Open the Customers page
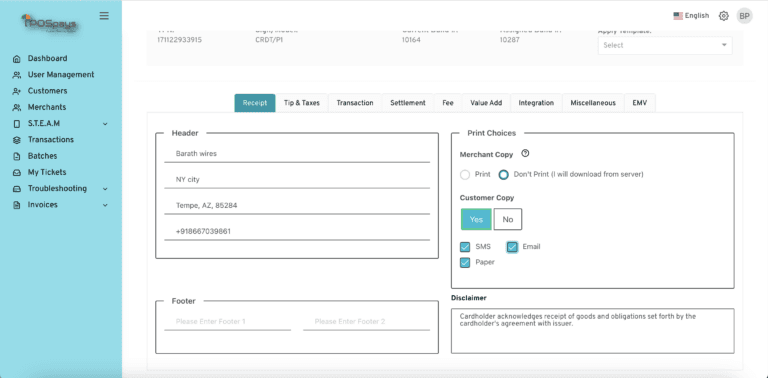 (x=48, y=91)
